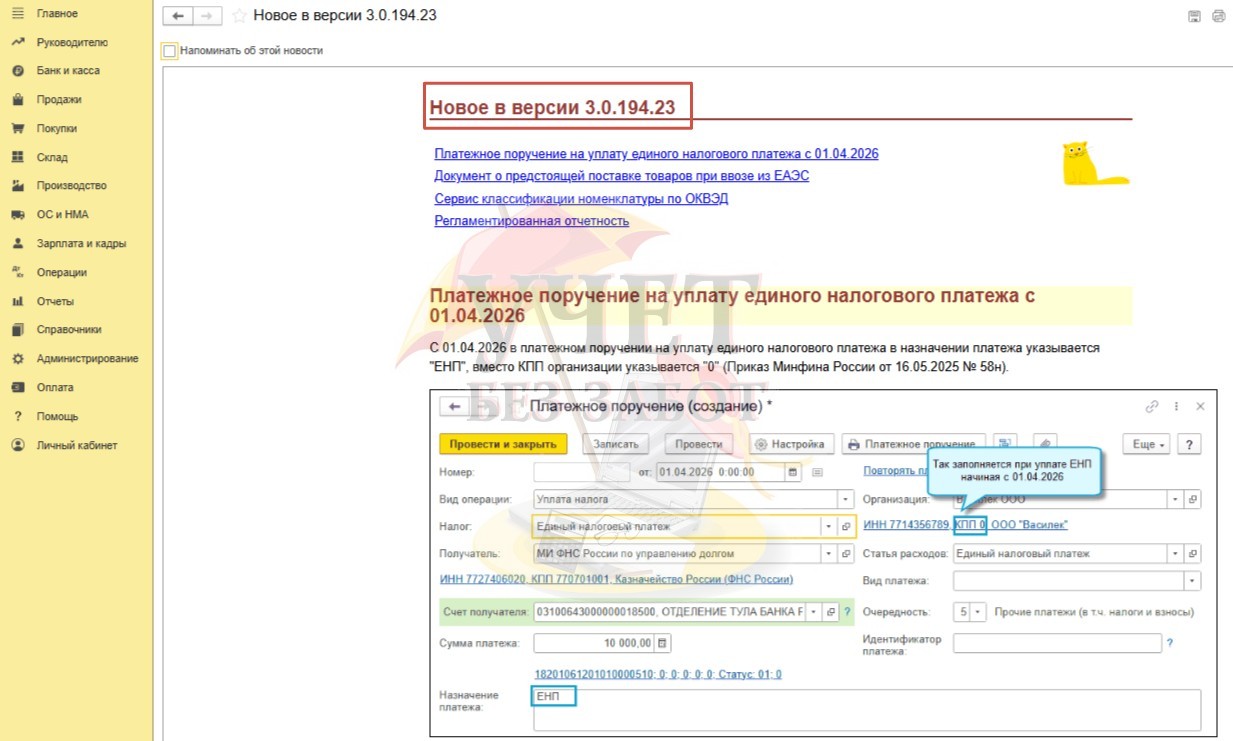Open the Очередность dropdown

coord(978,612)
